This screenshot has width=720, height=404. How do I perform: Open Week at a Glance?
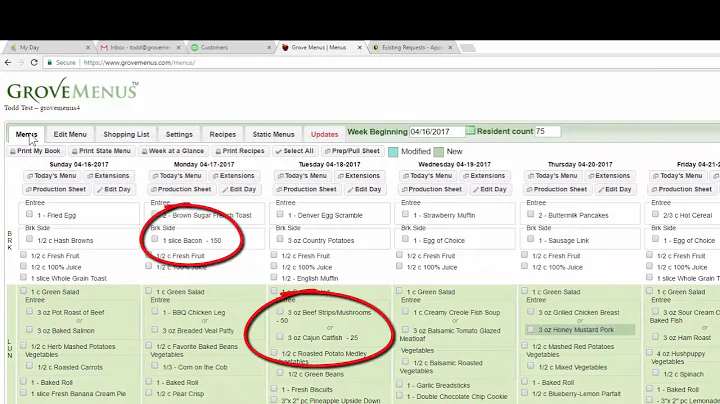pyautogui.click(x=173, y=151)
